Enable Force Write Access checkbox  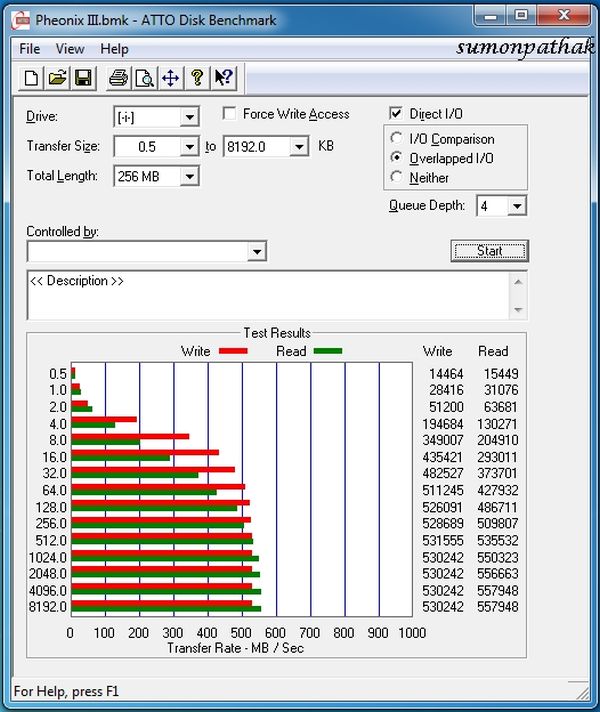click(x=229, y=113)
